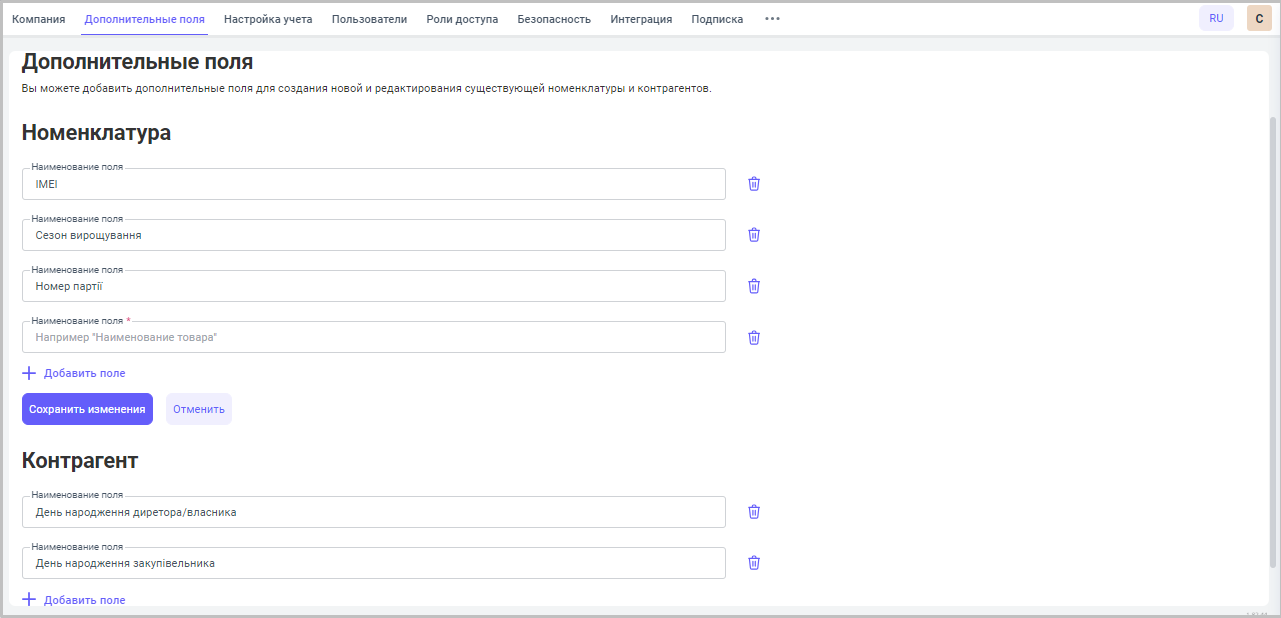Open the three-dots more tabs menu
Image resolution: width=1281 pixels, height=618 pixels.
pyautogui.click(x=772, y=19)
